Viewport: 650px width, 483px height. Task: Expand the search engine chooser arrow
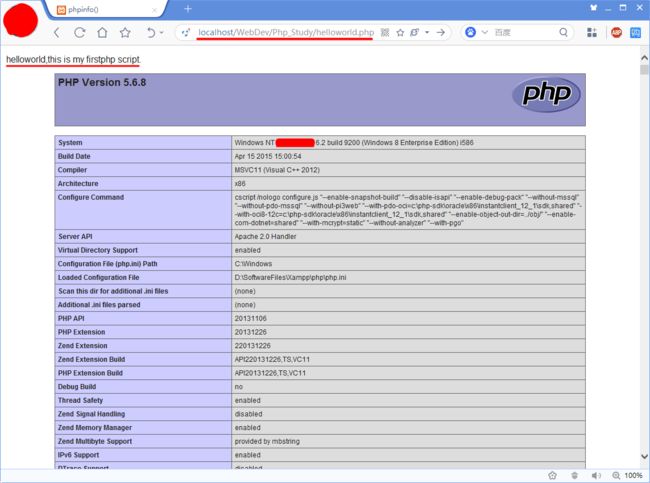pyautogui.click(x=485, y=32)
